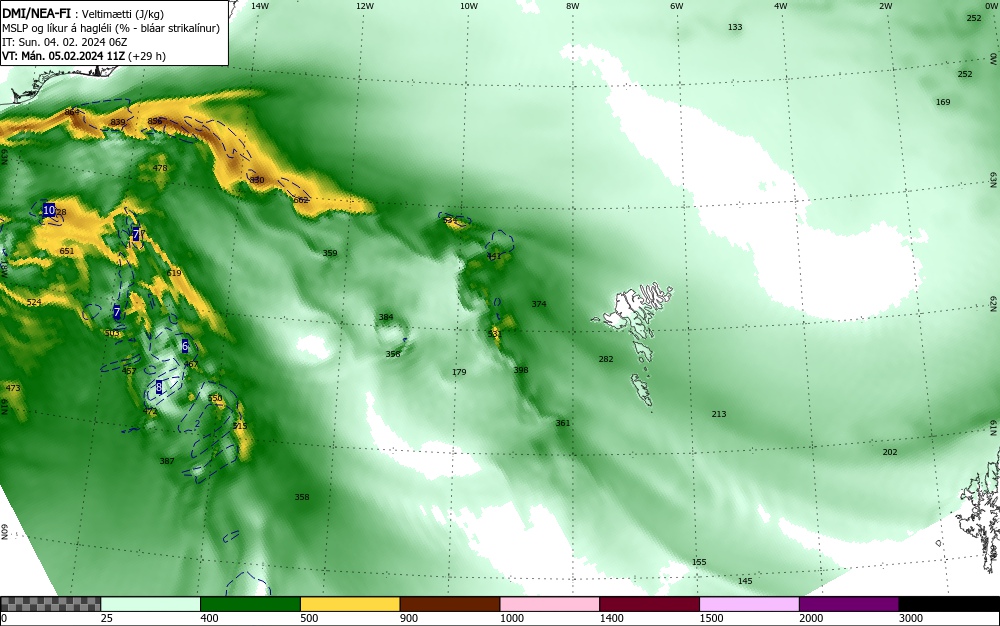Image resolution: width=1000 pixels, height=626 pixels.
Task: Click the CAPE value 155
Action: pos(699,562)
